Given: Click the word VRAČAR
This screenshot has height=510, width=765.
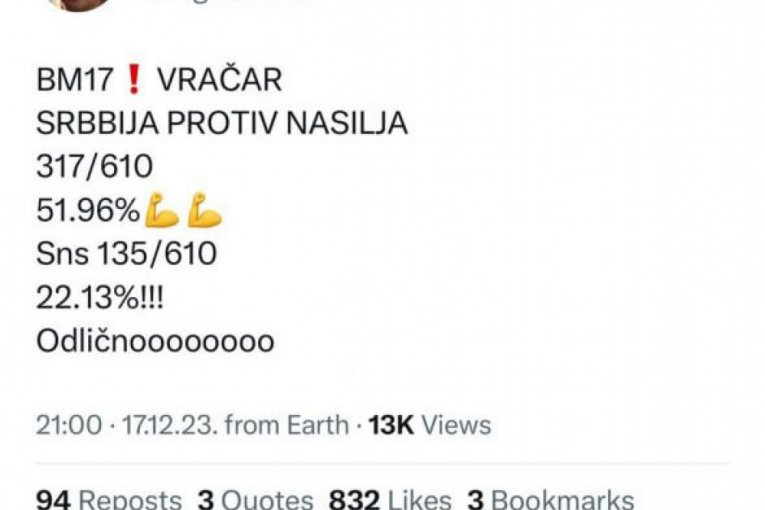Looking at the screenshot, I should 220,78.
